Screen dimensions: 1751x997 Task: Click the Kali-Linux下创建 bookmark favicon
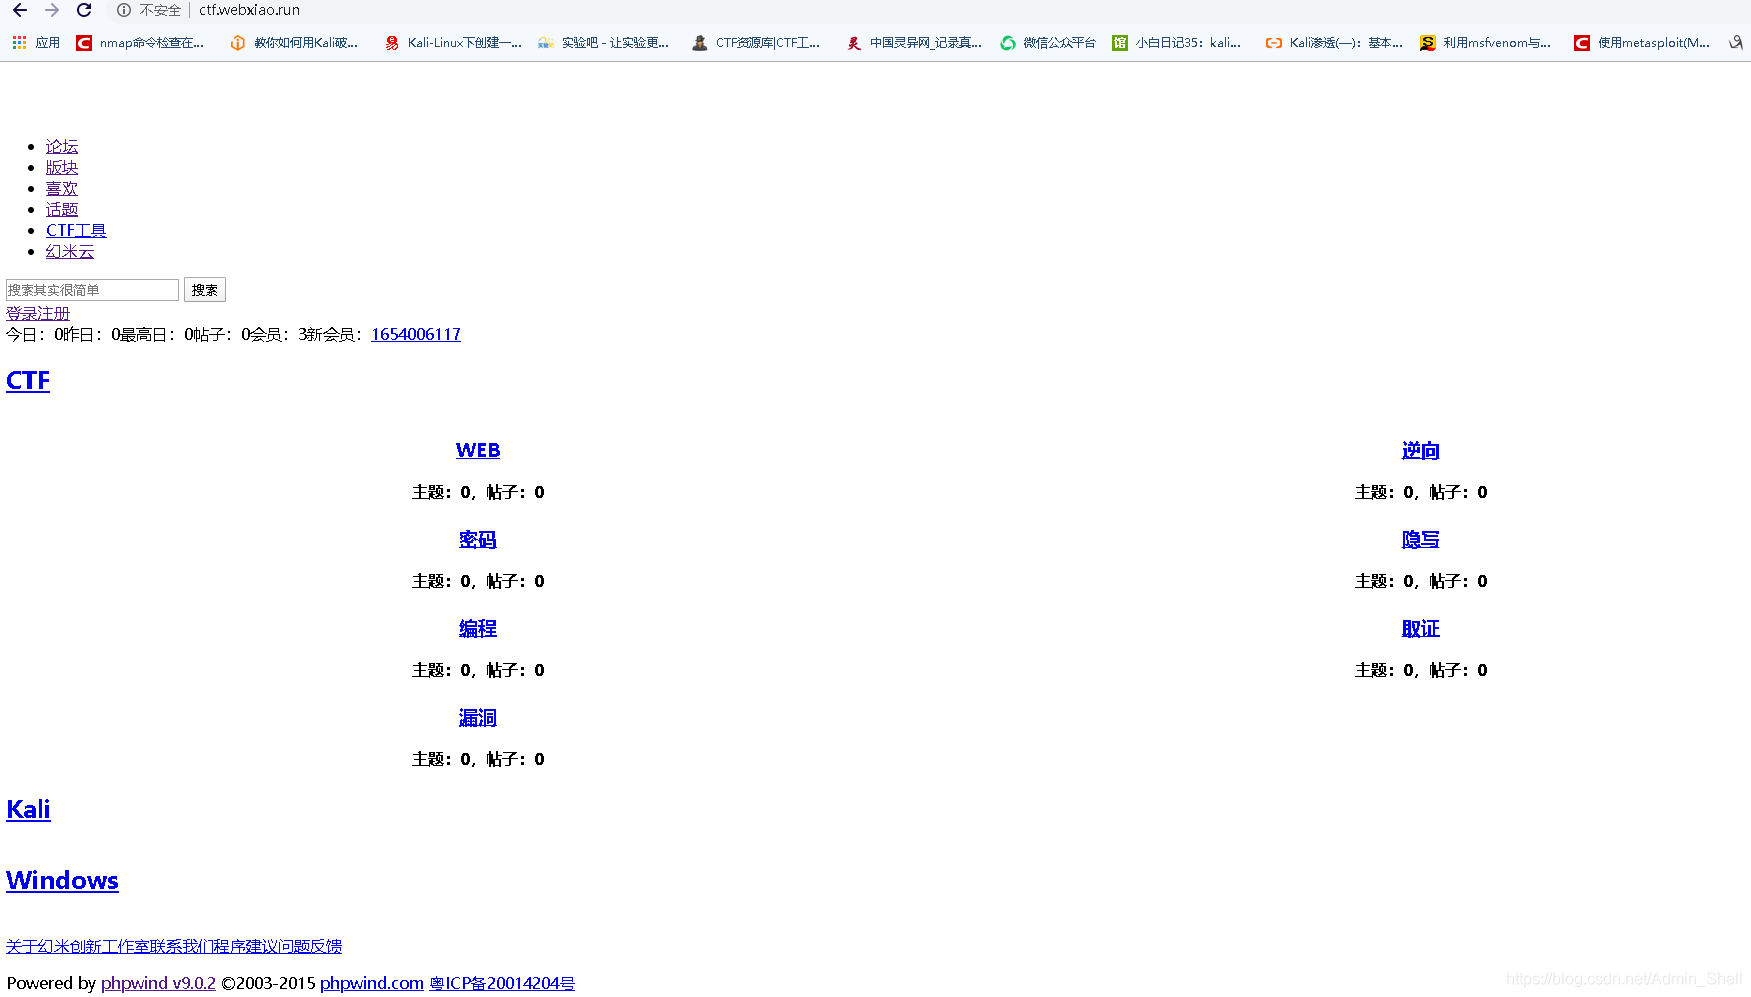392,43
